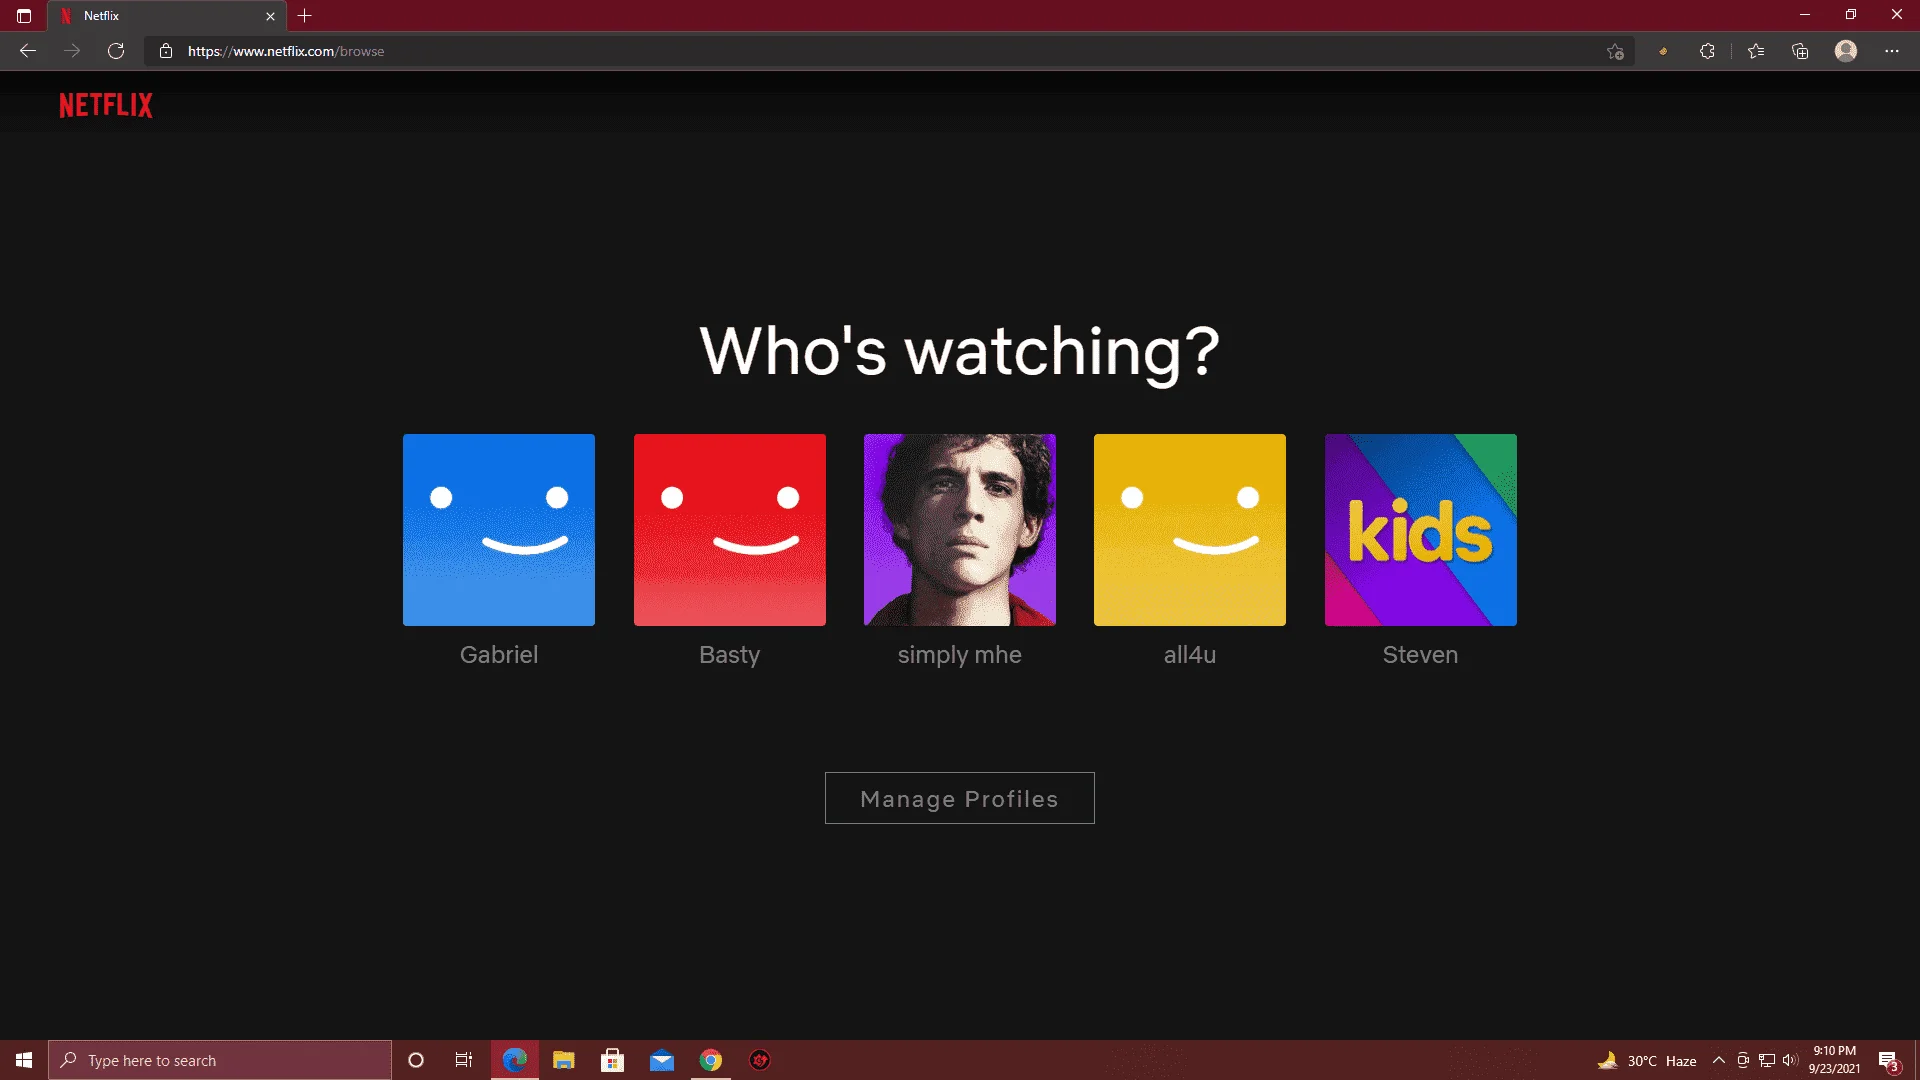The image size is (1920, 1080).
Task: Select the Gabriel blue smiley profile avatar
Action: click(x=499, y=530)
